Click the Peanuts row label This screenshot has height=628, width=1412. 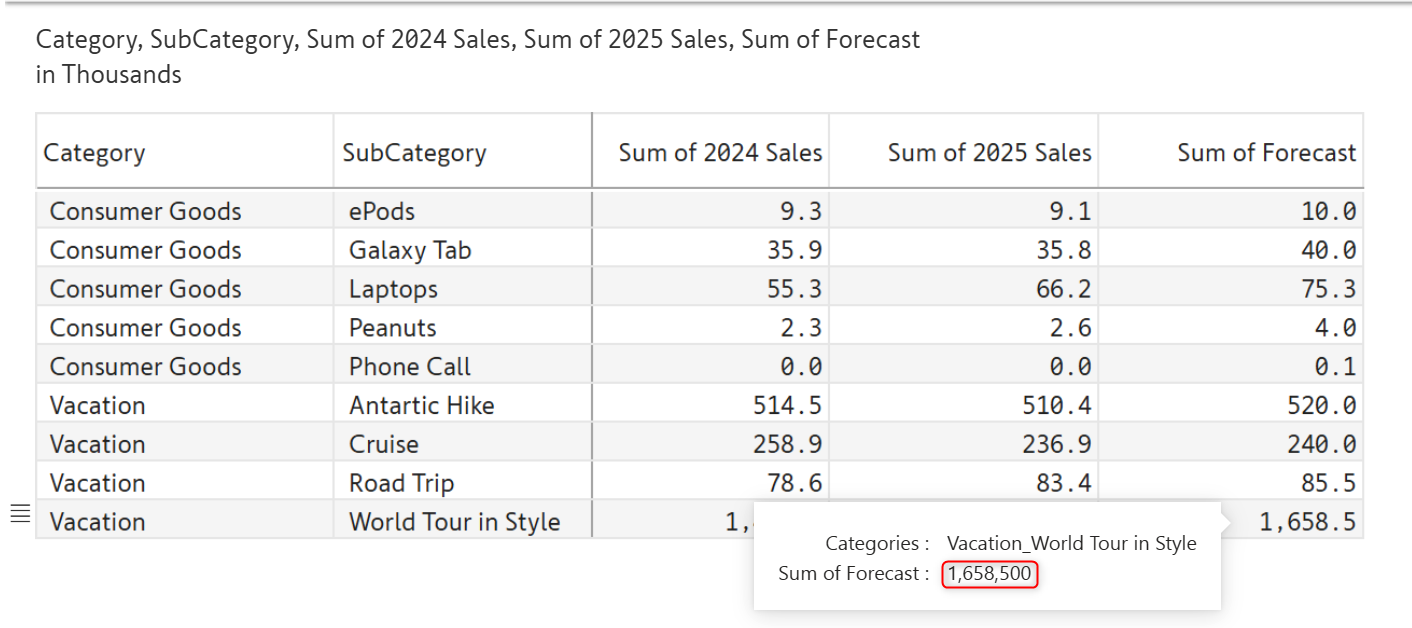click(x=392, y=328)
